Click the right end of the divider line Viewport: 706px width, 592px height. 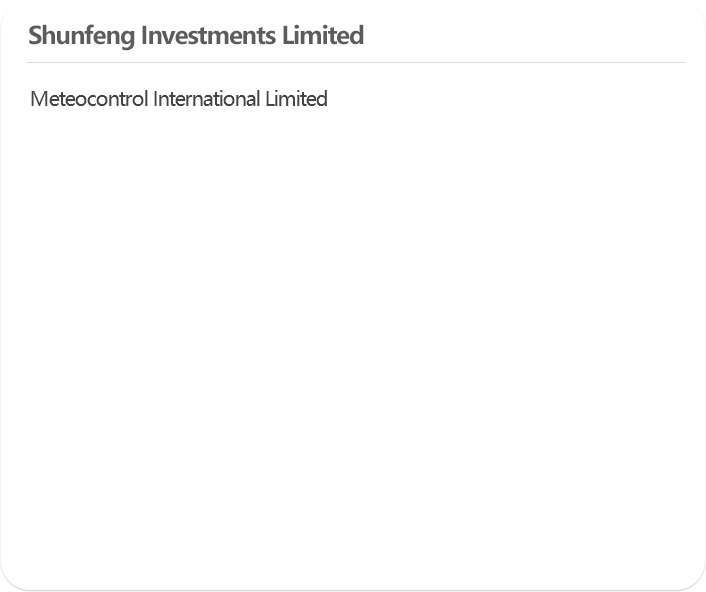pos(683,63)
